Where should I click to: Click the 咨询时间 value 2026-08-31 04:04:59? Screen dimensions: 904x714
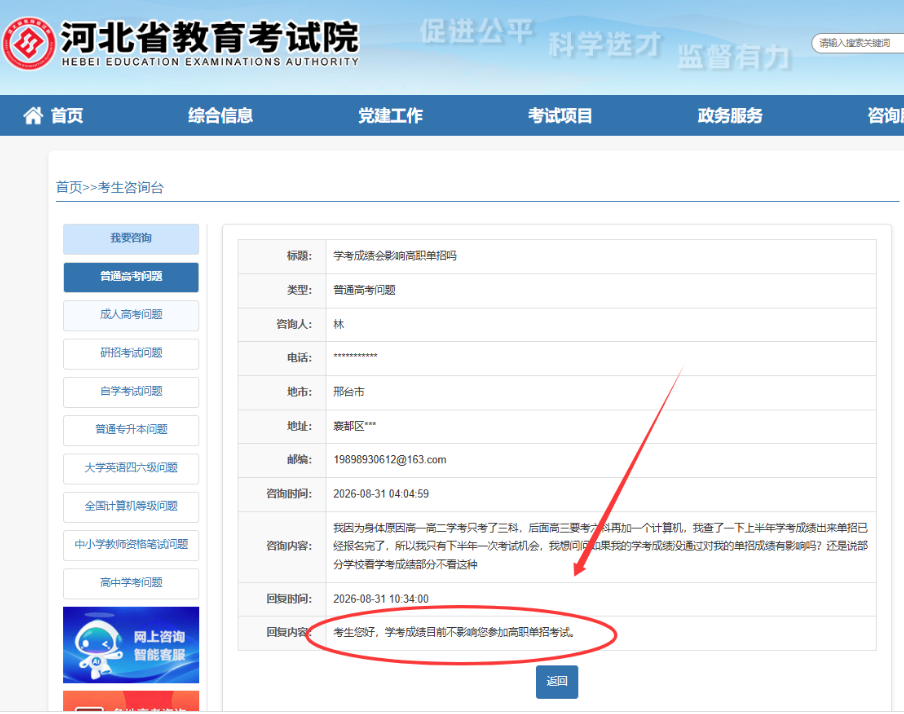pos(381,494)
